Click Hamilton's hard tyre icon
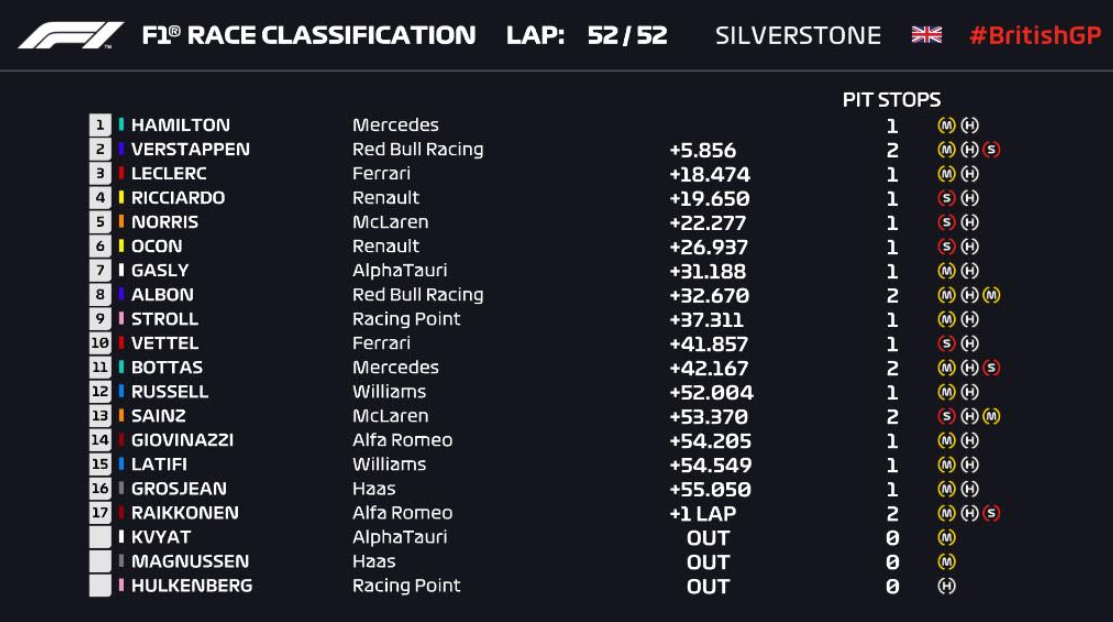Image resolution: width=1113 pixels, height=622 pixels. [x=969, y=126]
